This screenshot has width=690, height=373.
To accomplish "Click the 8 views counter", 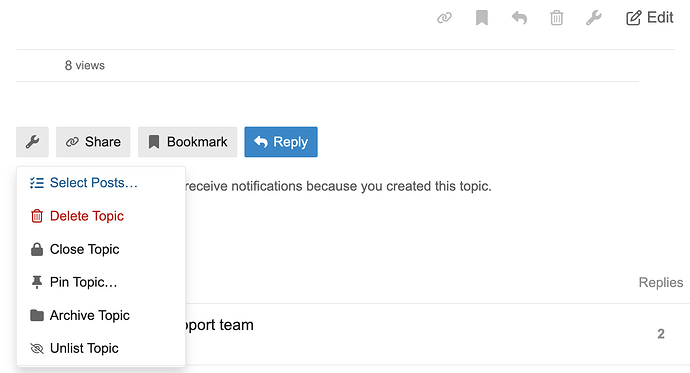I will point(84,66).
